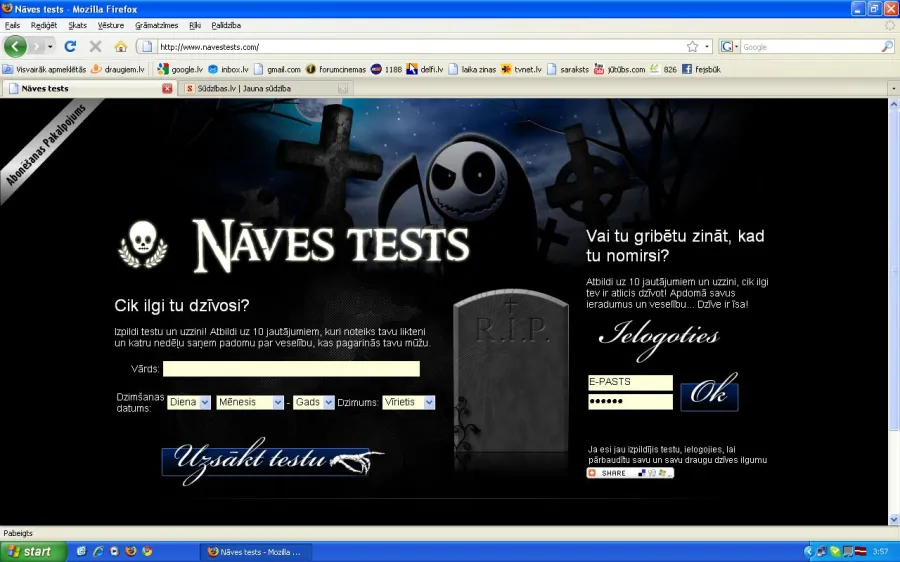Open the gmail.com bookmark
The width and height of the screenshot is (900, 562).
click(x=277, y=69)
